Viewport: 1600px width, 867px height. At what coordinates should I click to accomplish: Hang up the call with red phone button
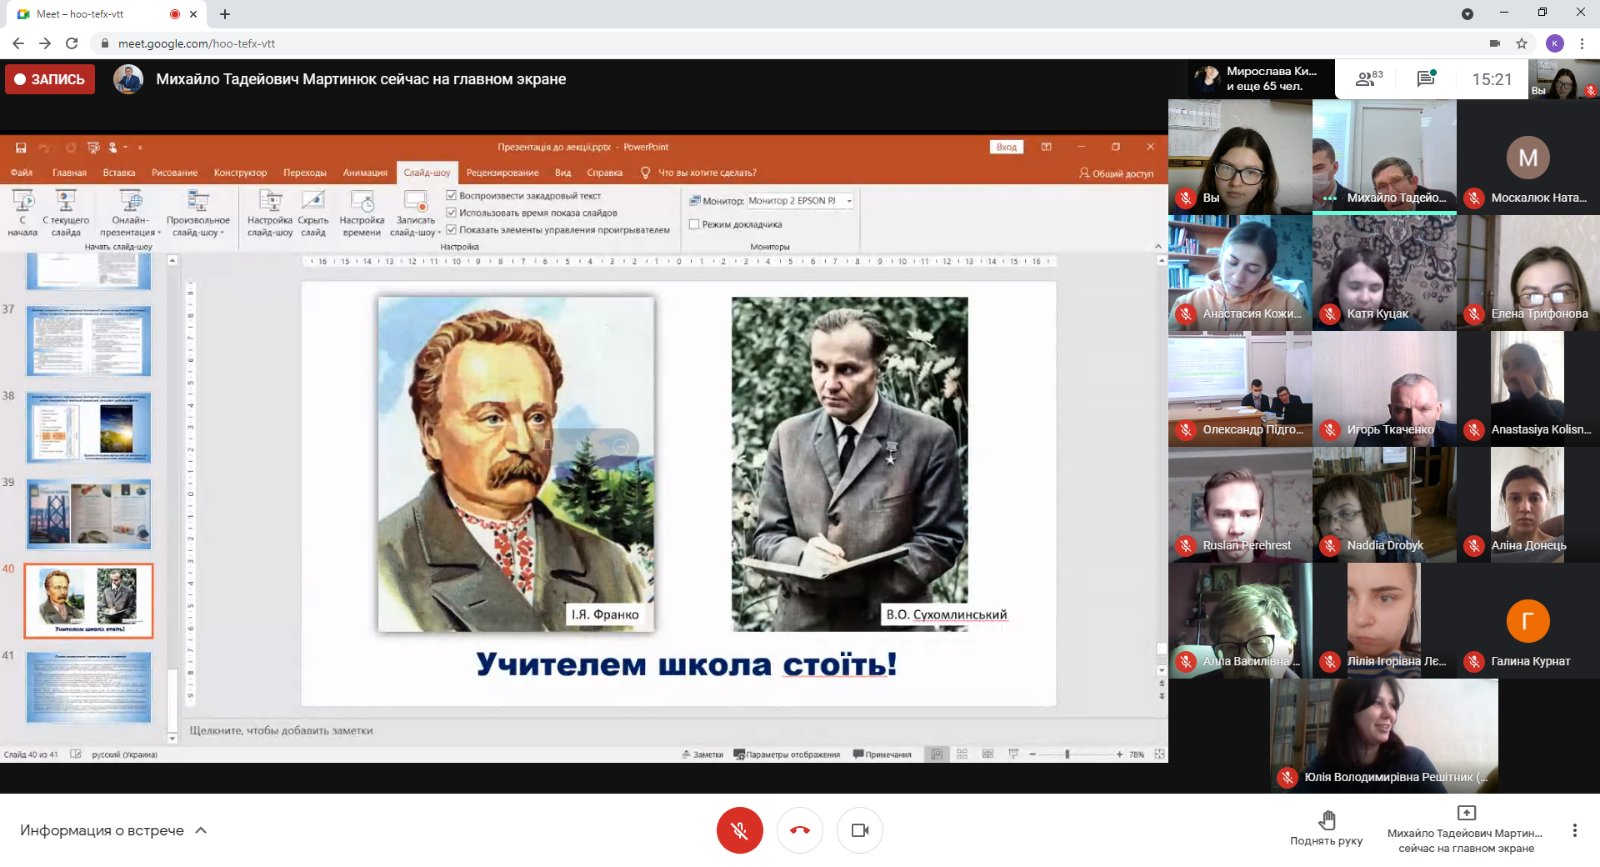[x=800, y=830]
